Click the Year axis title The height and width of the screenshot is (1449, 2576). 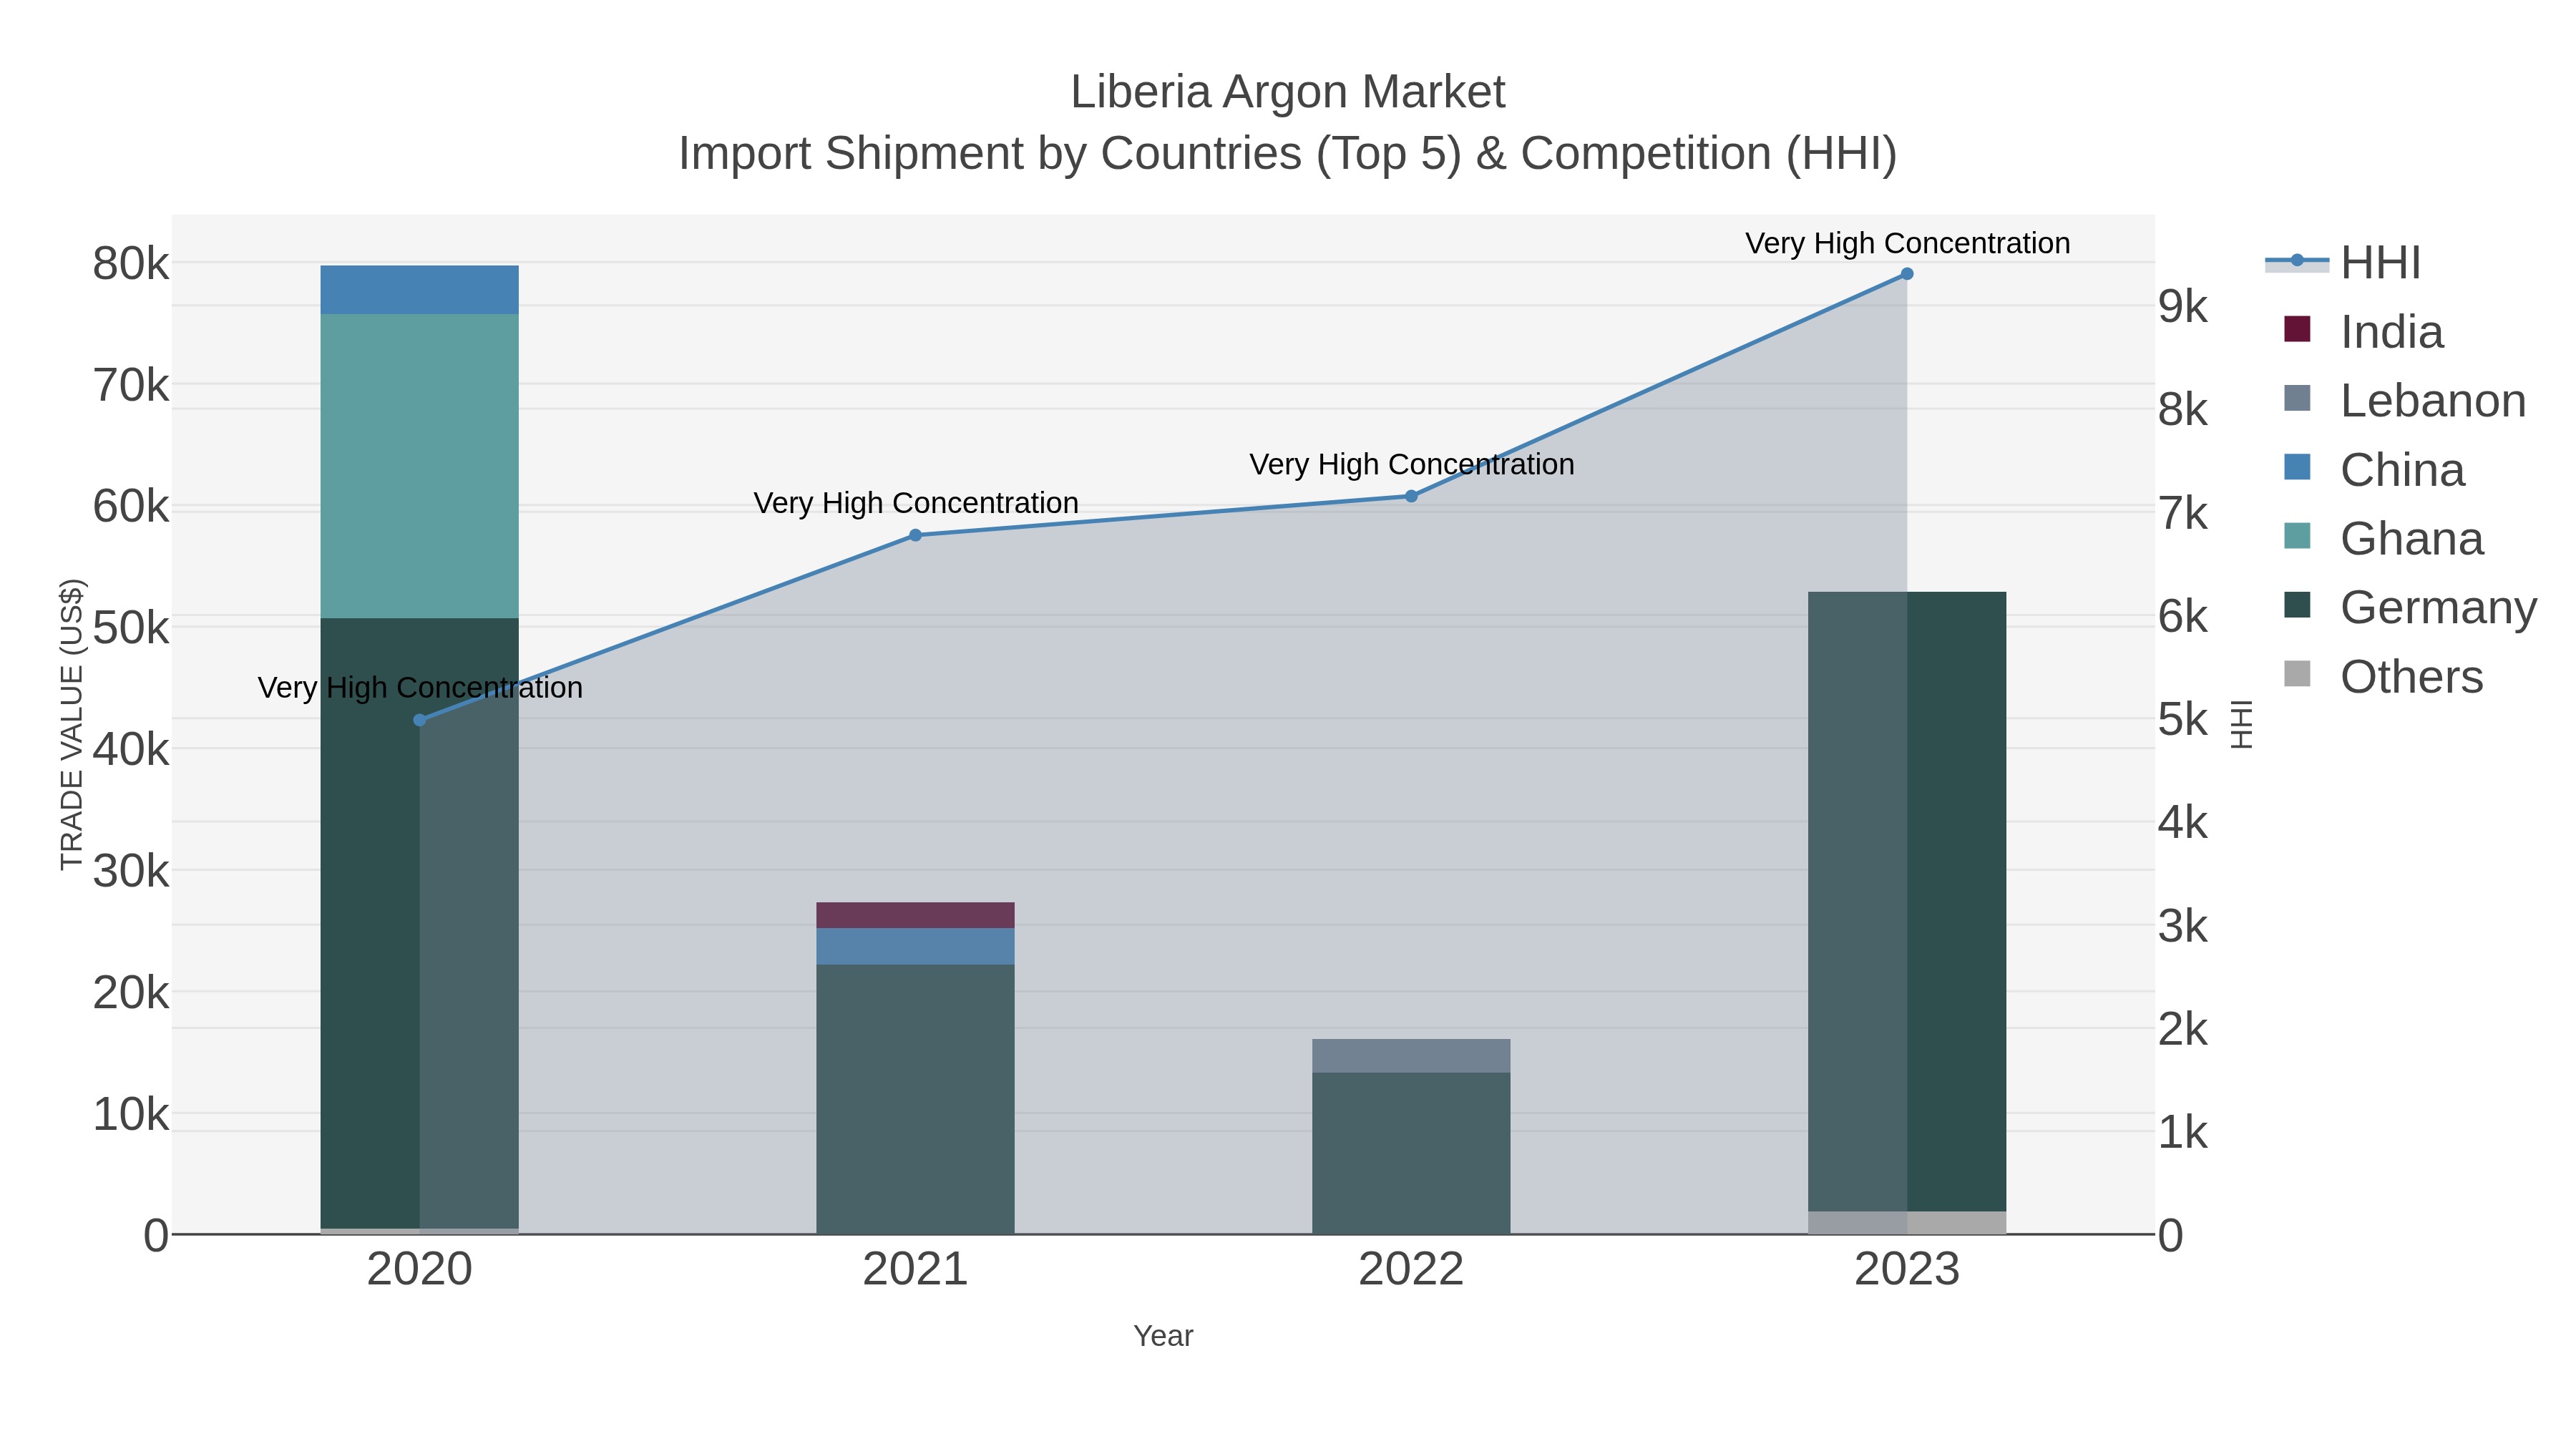(x=1163, y=1336)
